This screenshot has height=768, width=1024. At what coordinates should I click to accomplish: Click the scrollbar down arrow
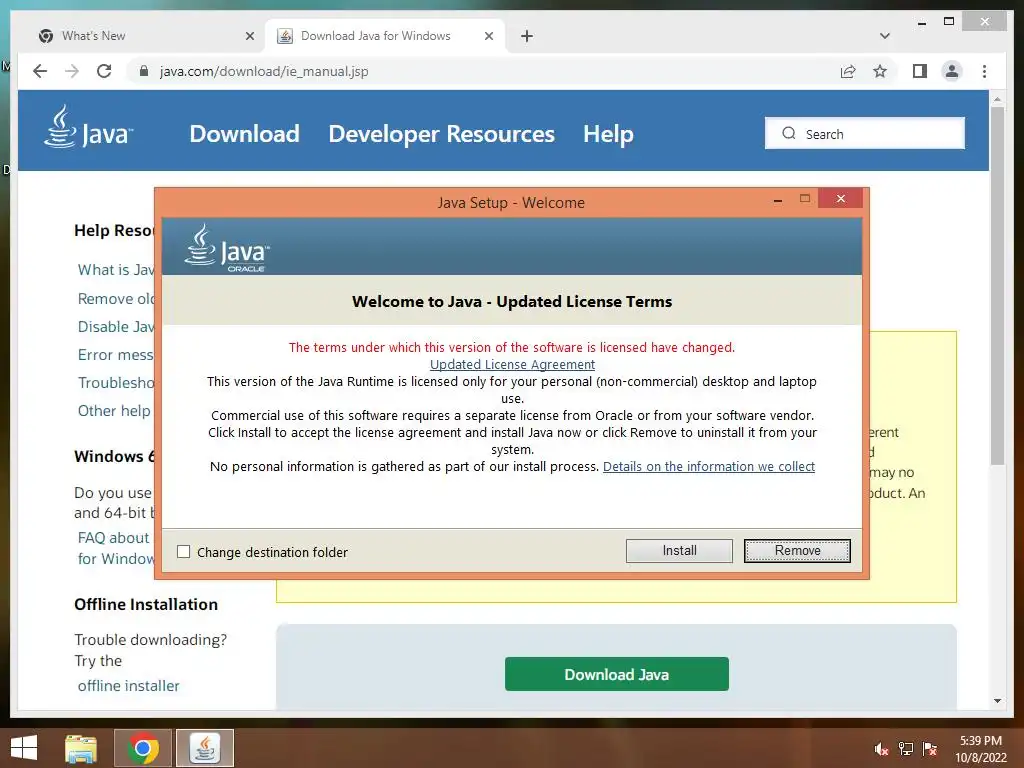[x=997, y=701]
